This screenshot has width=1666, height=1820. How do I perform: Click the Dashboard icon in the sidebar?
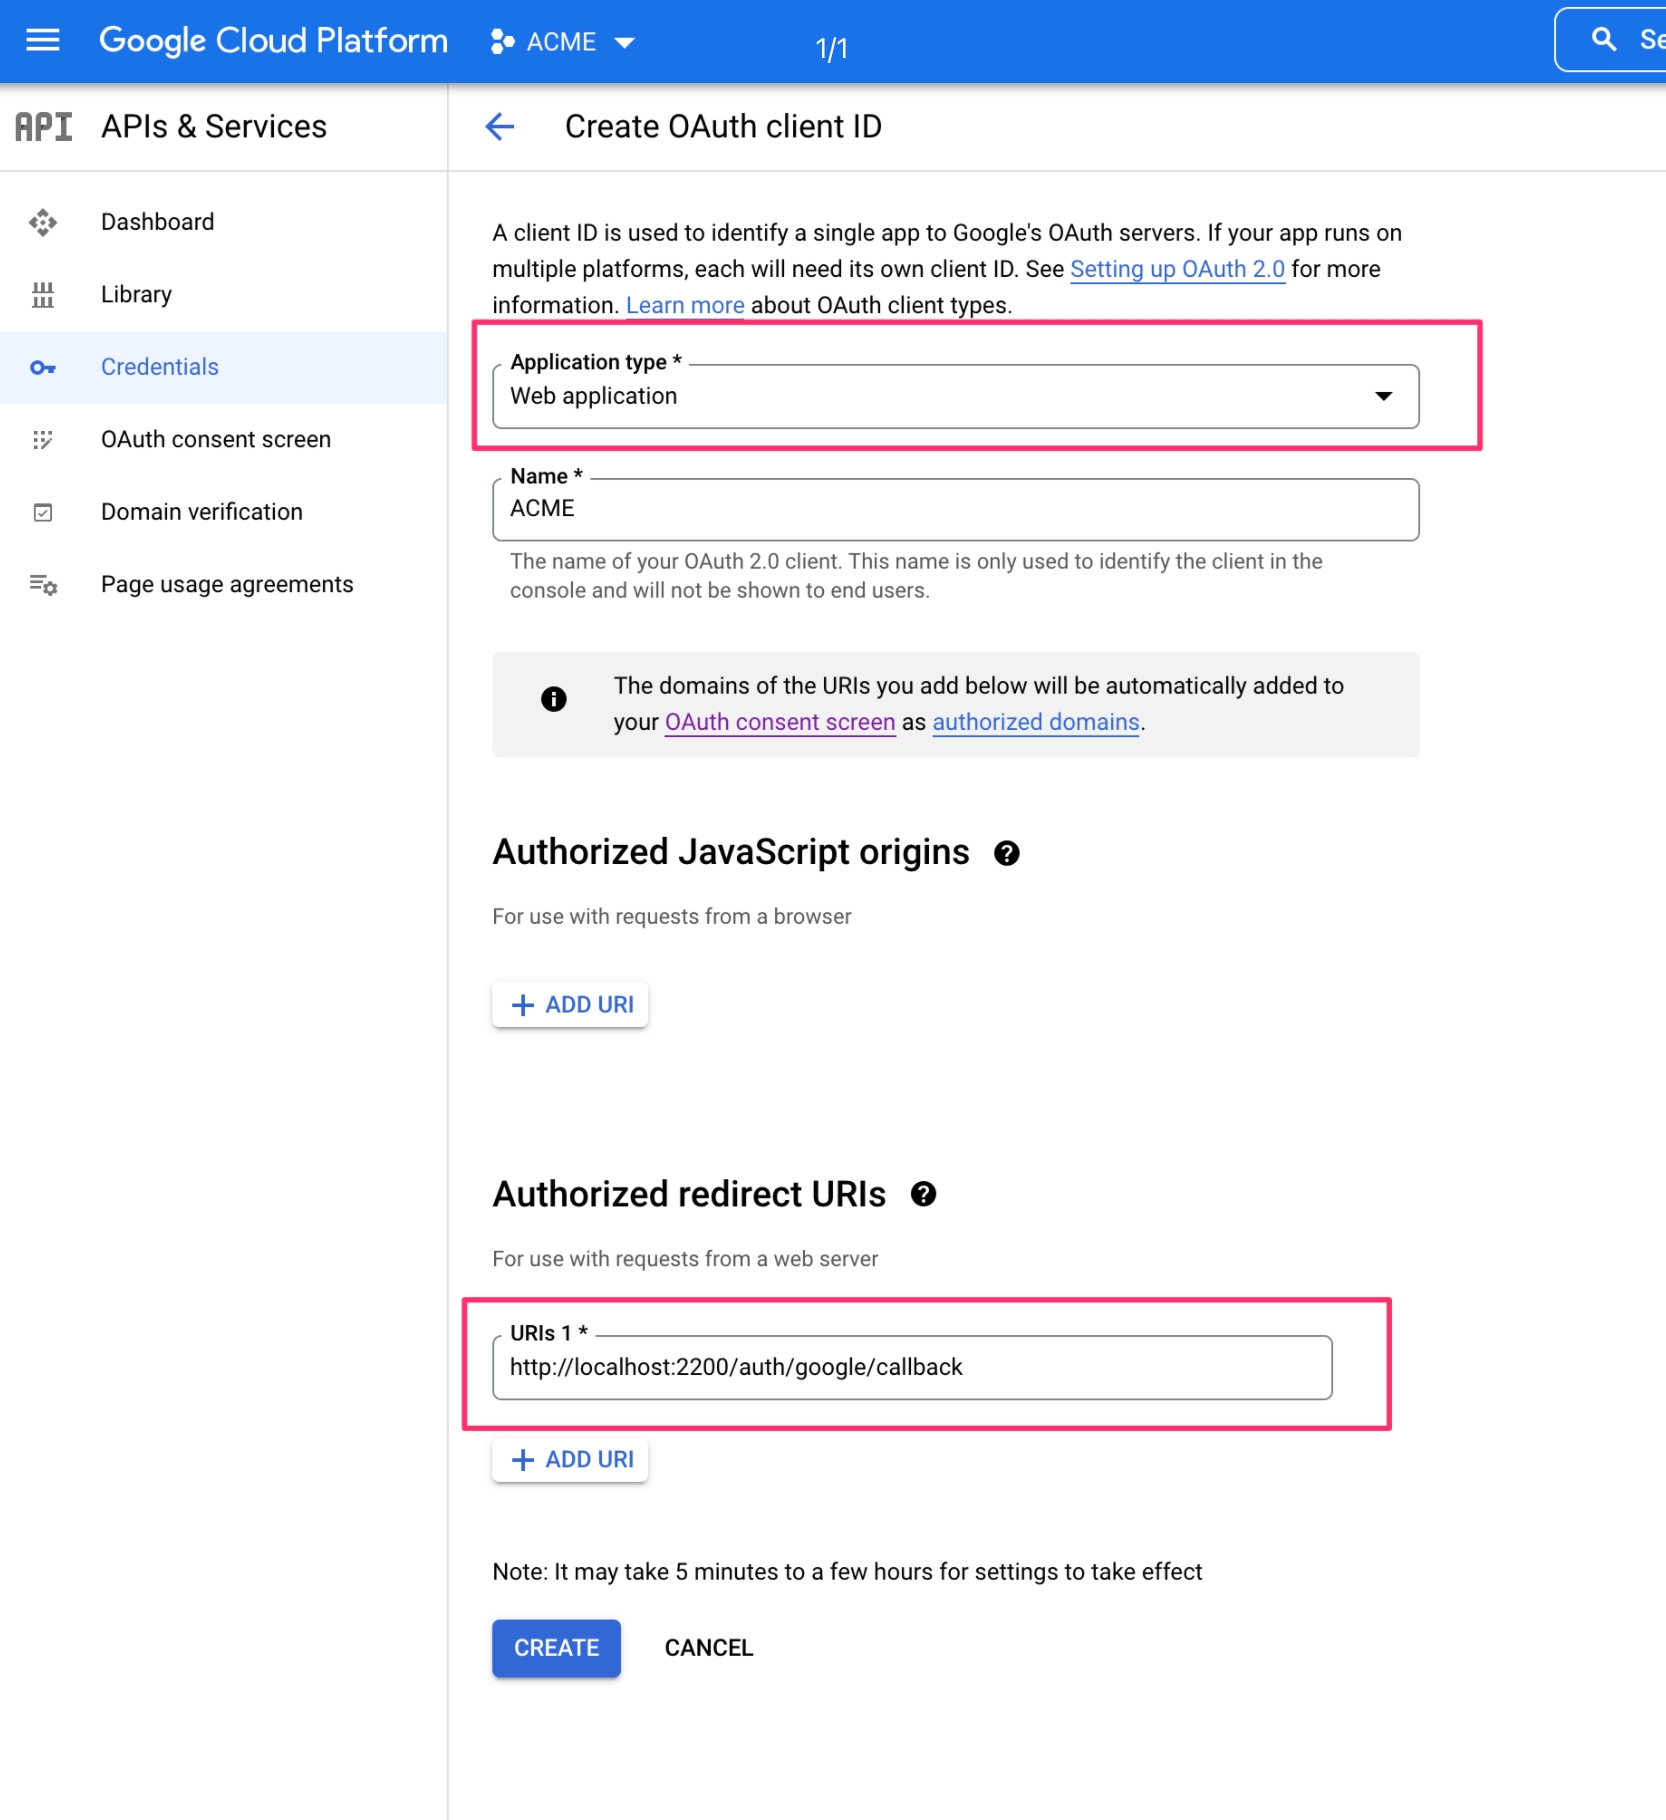(43, 222)
